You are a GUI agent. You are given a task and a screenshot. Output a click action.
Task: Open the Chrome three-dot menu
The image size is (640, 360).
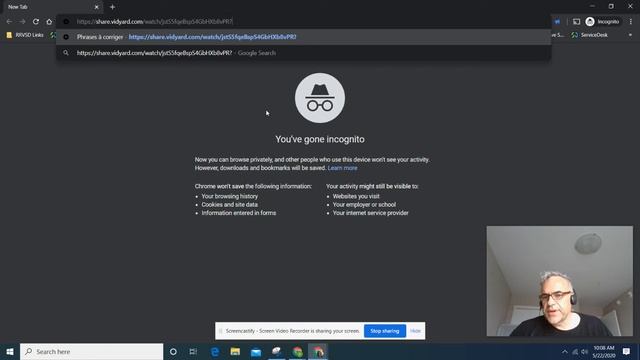click(631, 22)
